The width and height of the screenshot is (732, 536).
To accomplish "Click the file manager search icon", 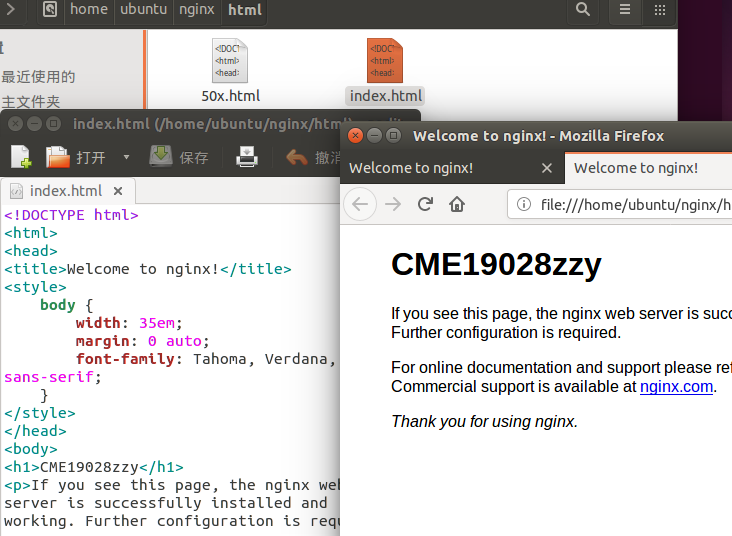I will (x=583, y=9).
